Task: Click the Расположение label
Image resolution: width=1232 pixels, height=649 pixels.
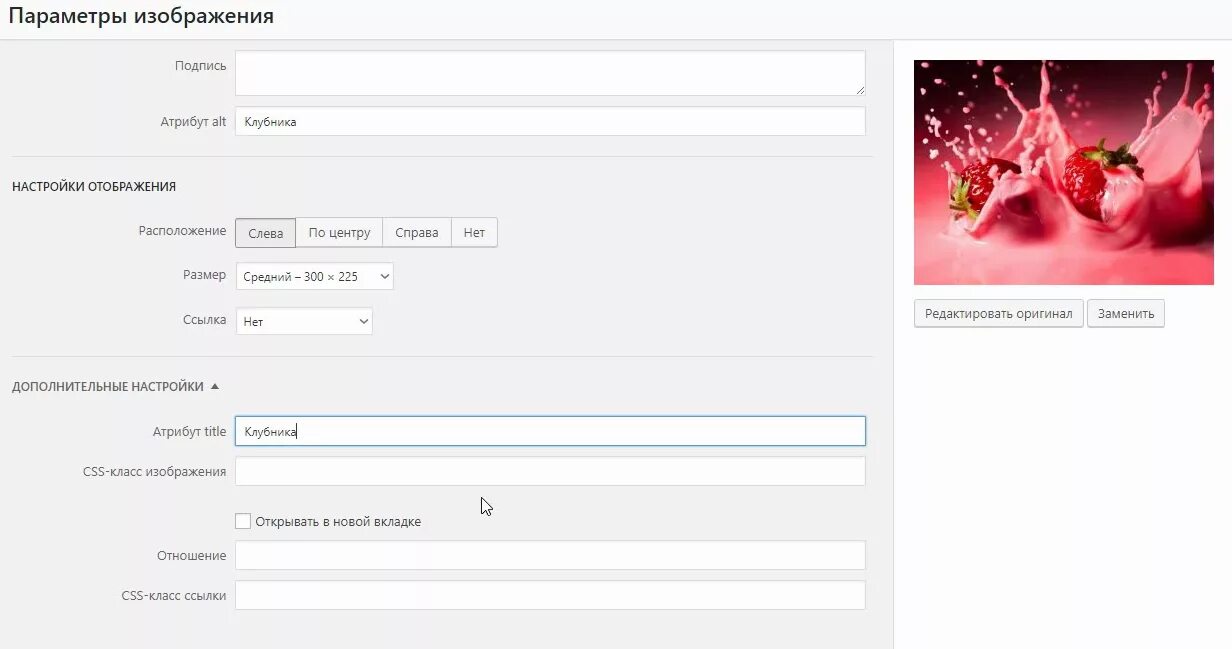Action: [183, 231]
